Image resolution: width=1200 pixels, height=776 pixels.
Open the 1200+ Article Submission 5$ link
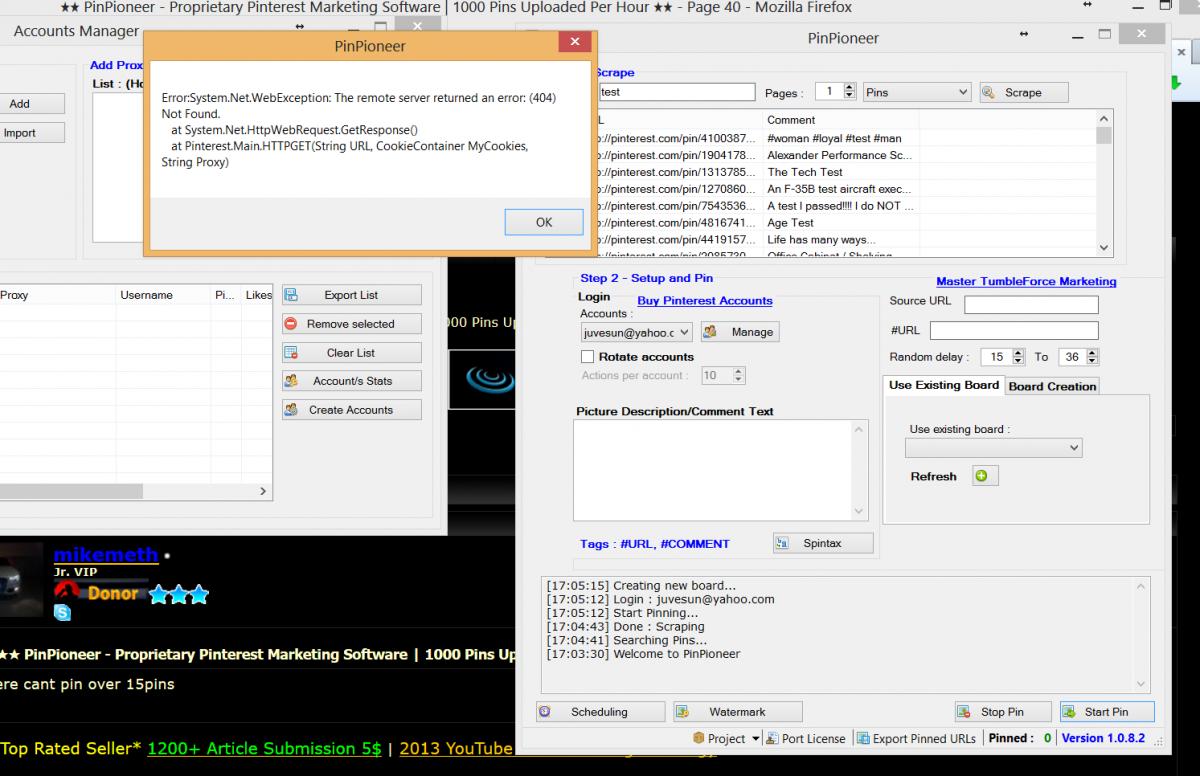(x=264, y=749)
